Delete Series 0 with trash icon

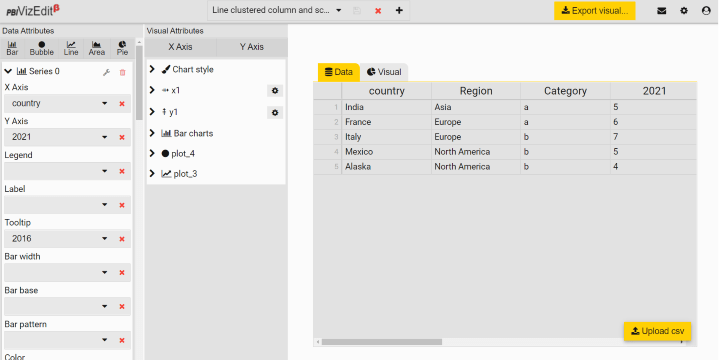122,72
